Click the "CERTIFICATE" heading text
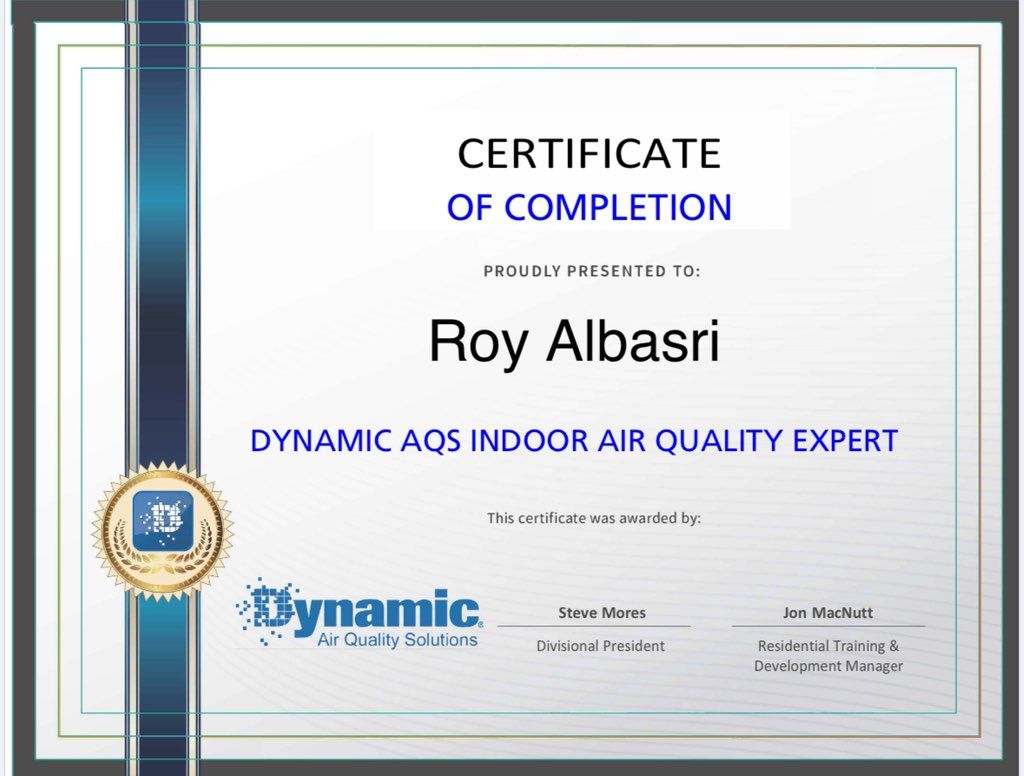 pos(589,154)
